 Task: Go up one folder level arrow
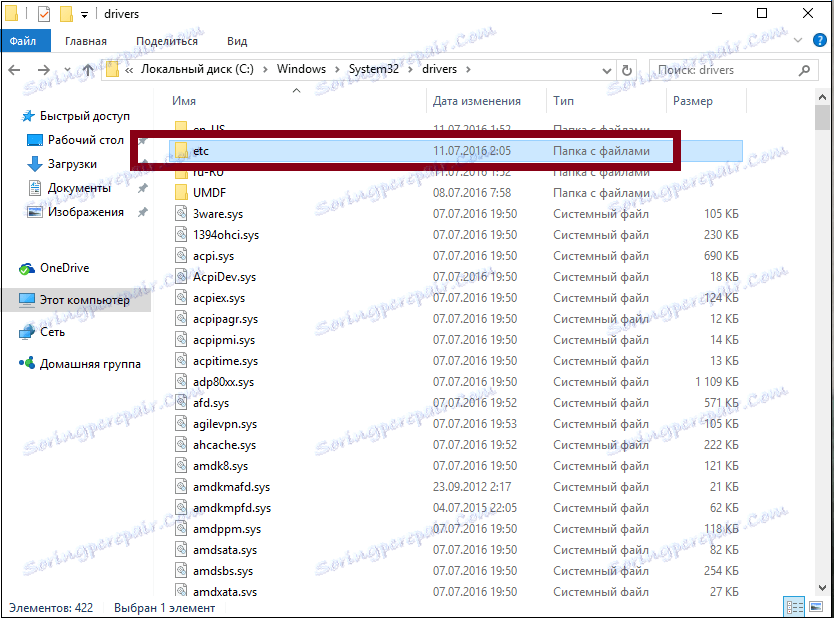(88, 70)
